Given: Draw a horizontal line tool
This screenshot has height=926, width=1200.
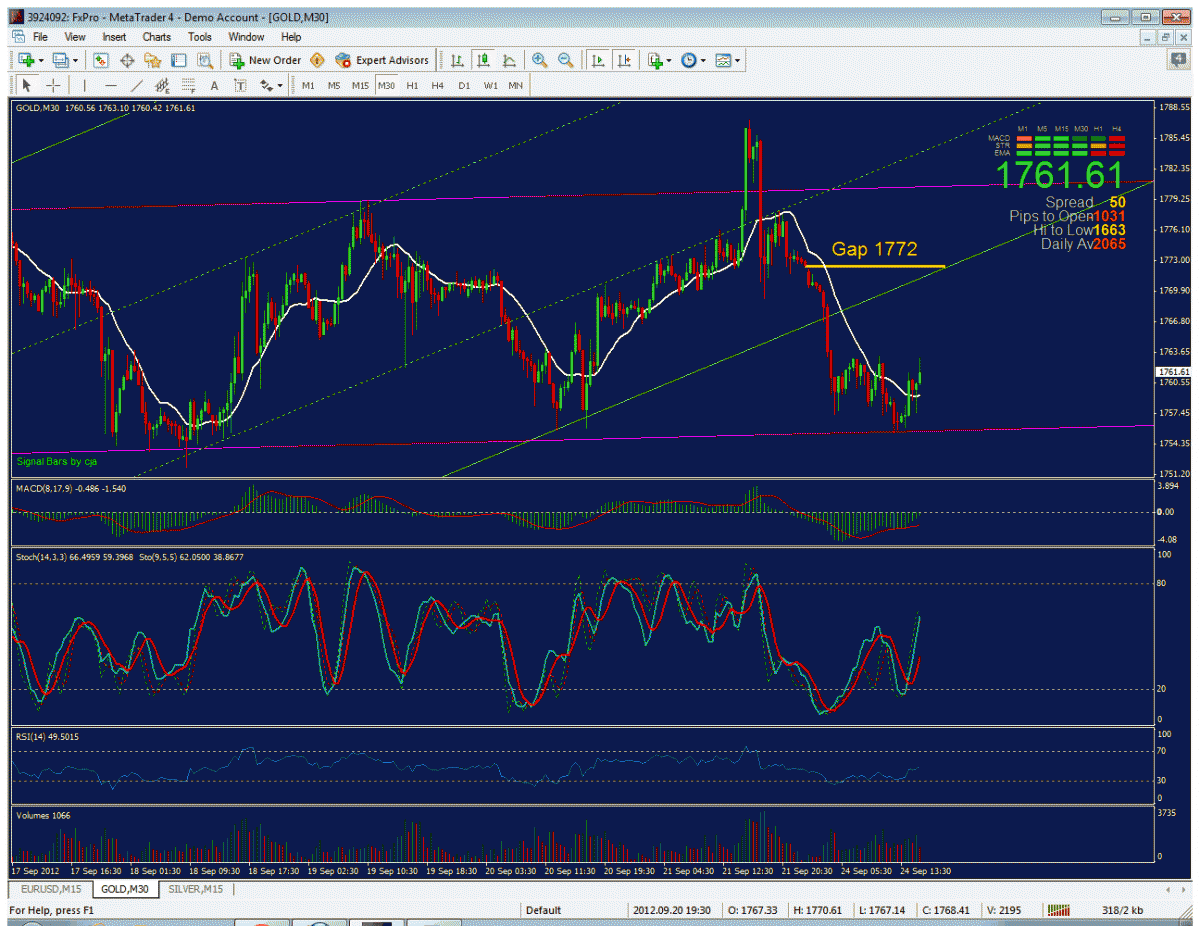Looking at the screenshot, I should [x=111, y=86].
